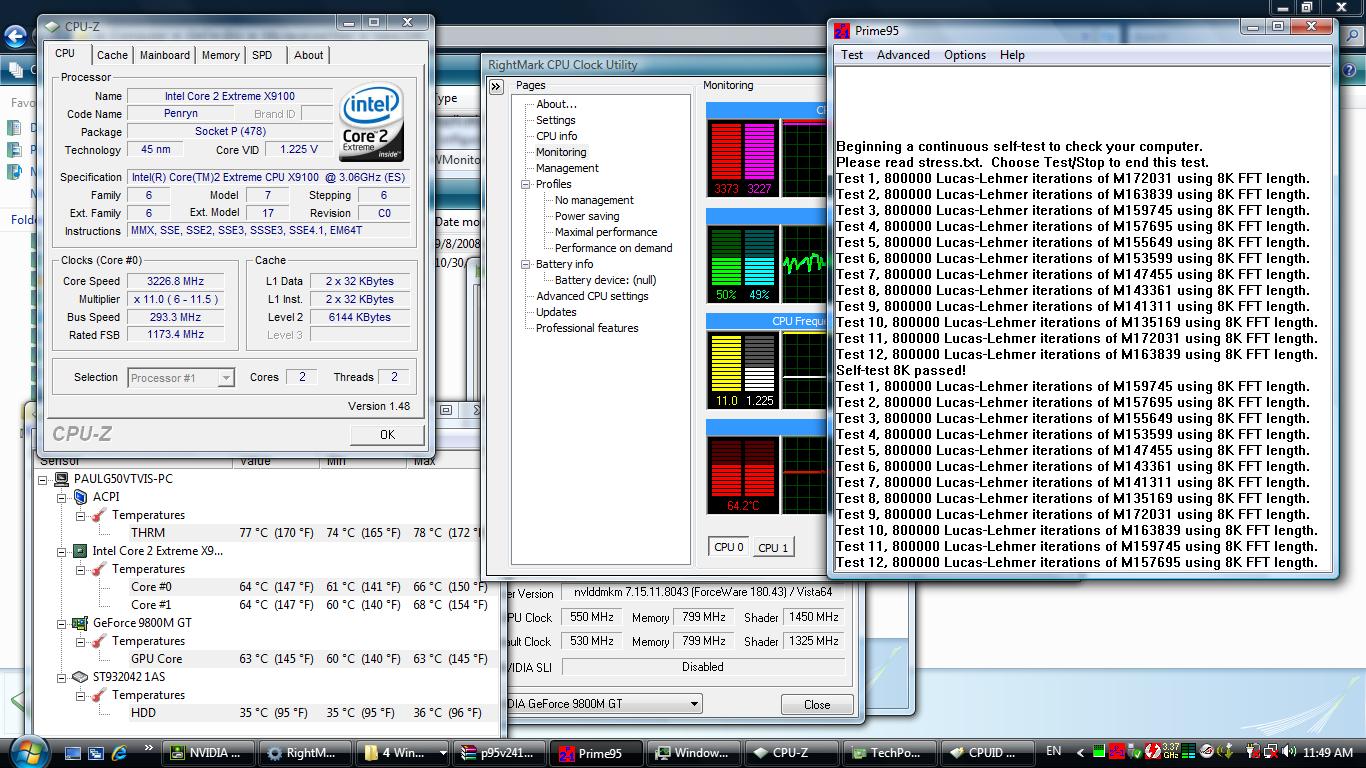1366x768 pixels.
Task: Expand quick launch overflow chevron
Action: 149,747
